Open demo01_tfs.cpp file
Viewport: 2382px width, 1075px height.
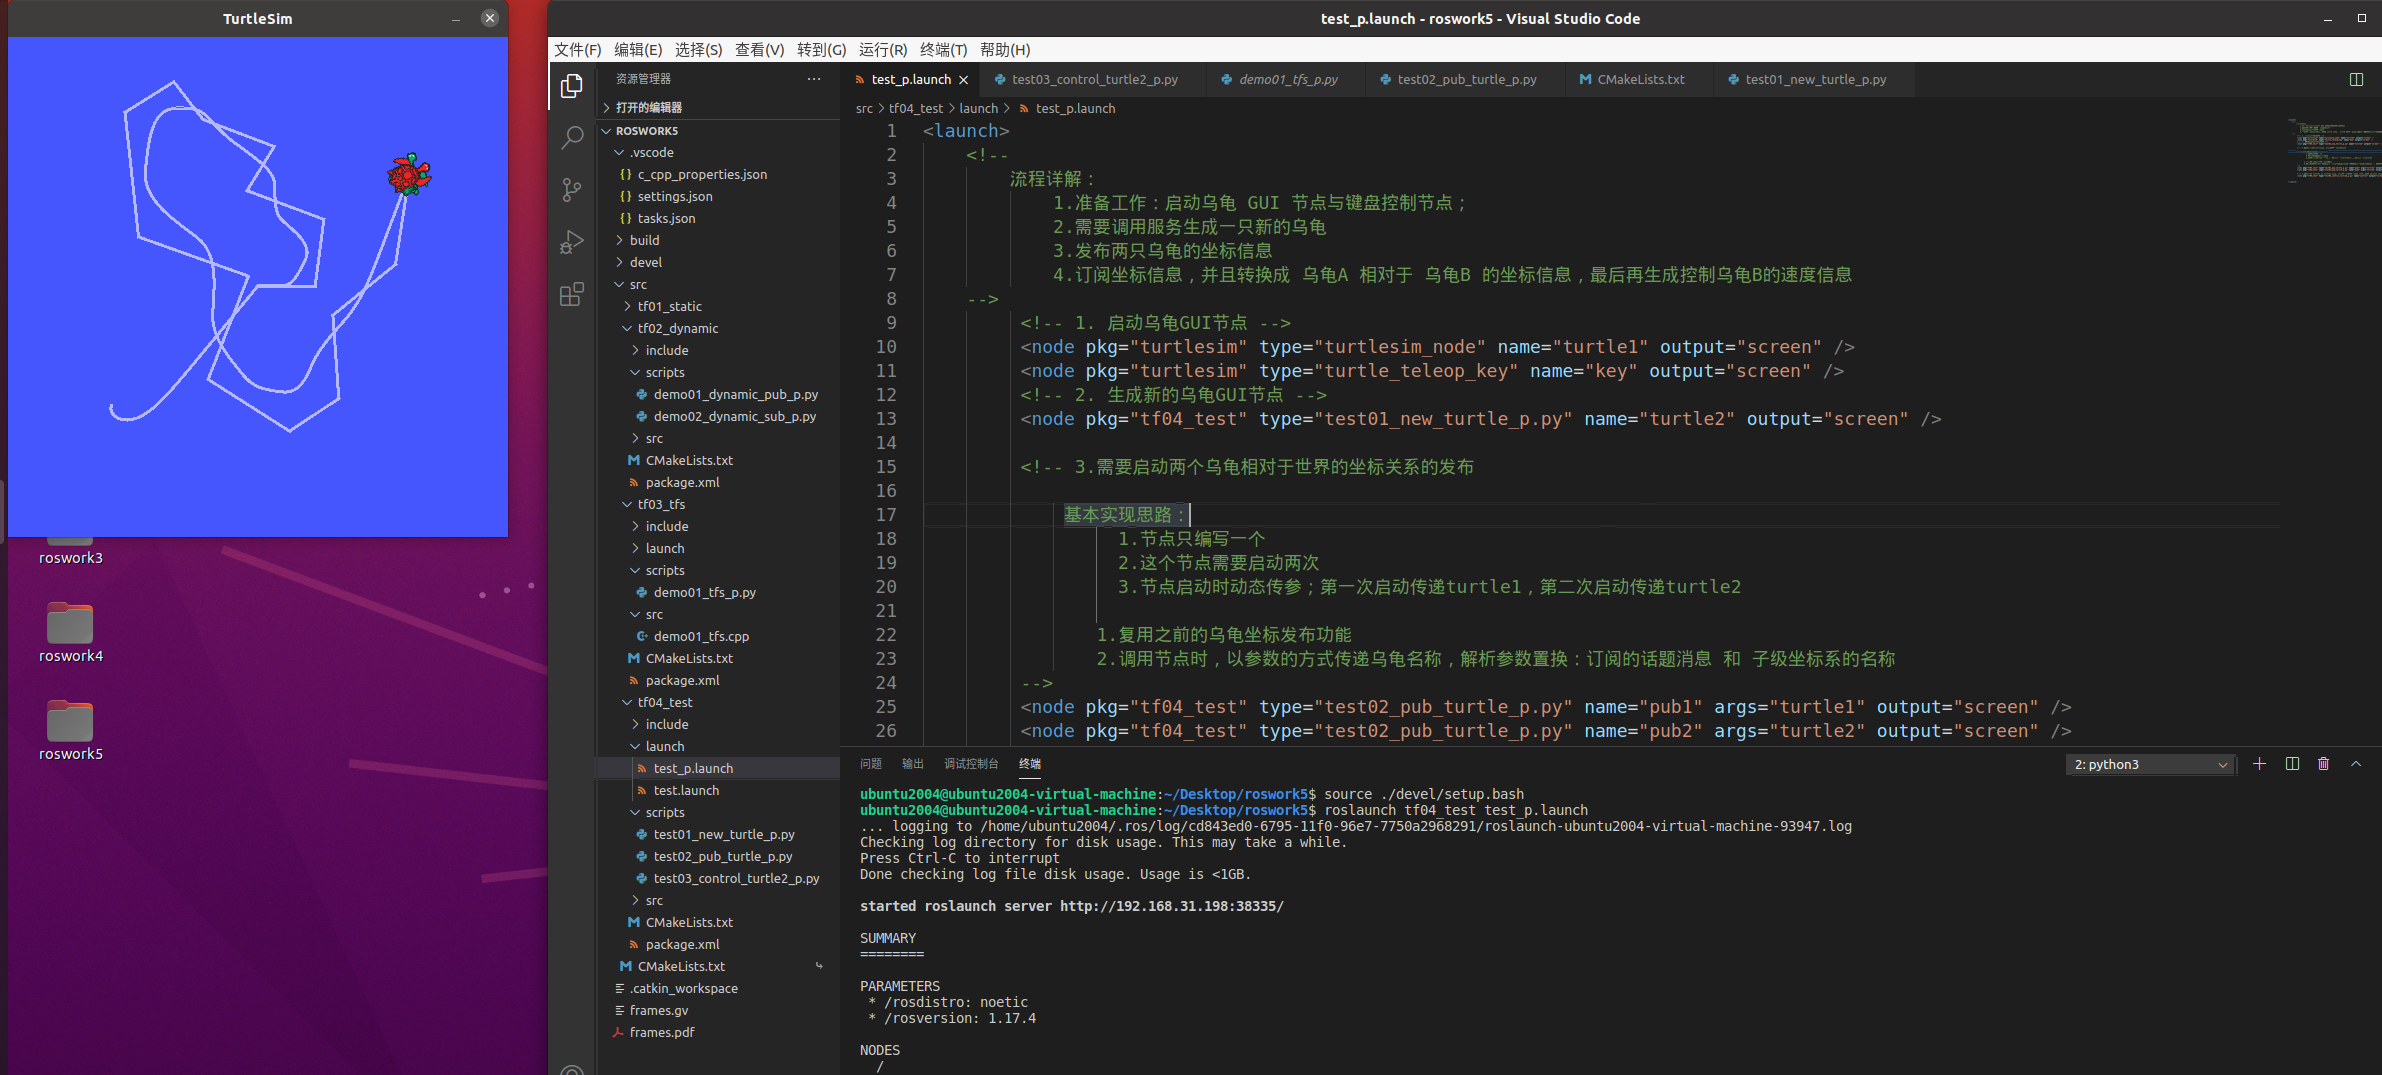[718, 636]
